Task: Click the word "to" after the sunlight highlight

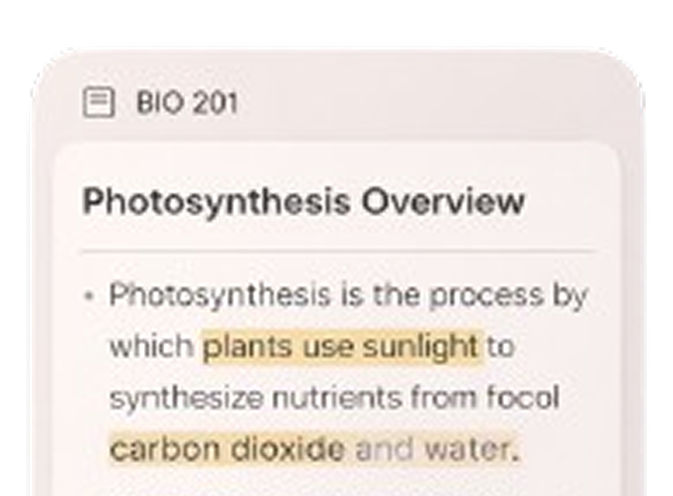Action: point(500,347)
